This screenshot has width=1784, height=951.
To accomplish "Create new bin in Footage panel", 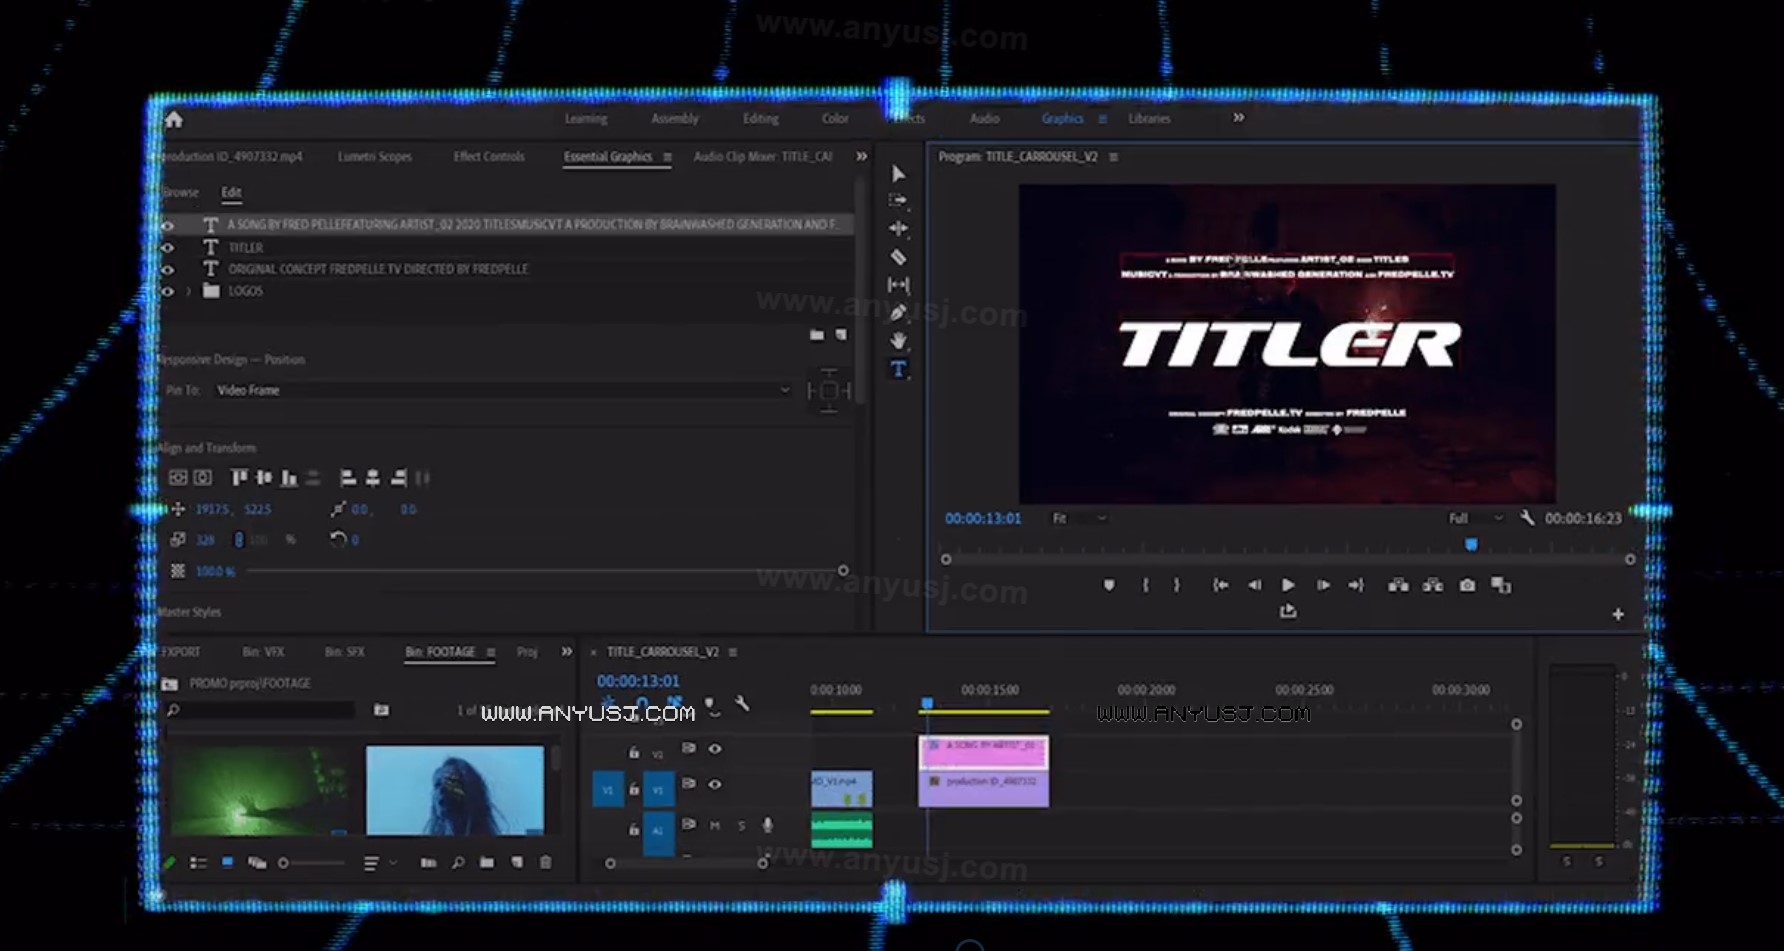I will (x=487, y=862).
